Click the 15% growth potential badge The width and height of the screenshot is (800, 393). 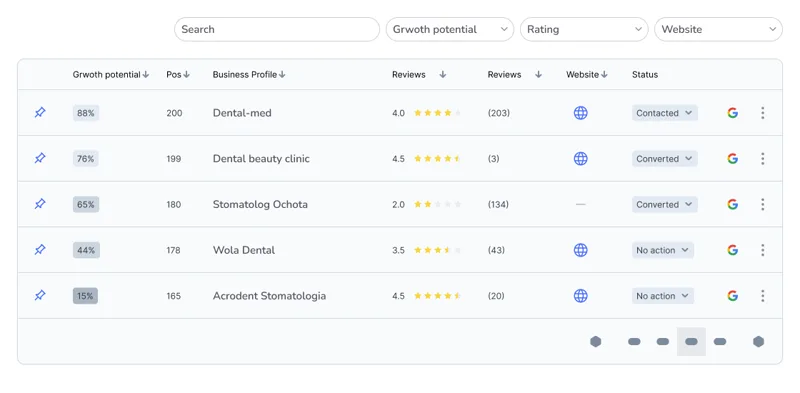tap(85, 296)
